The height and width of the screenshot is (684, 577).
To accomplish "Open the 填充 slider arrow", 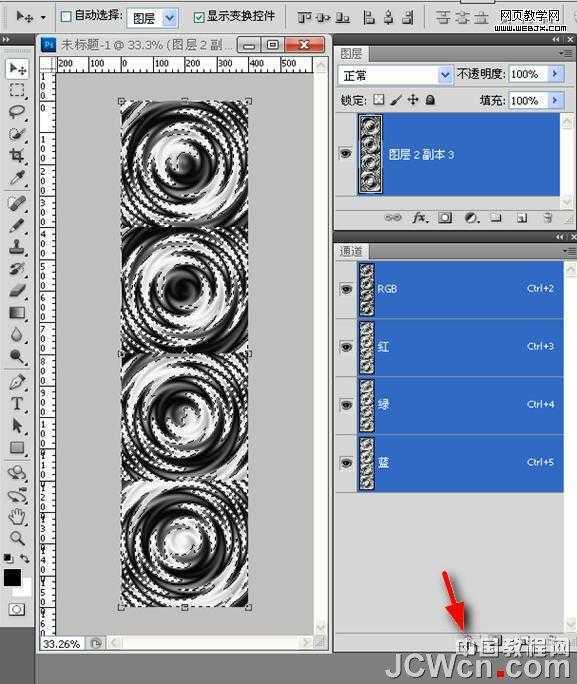I will (x=556, y=100).
